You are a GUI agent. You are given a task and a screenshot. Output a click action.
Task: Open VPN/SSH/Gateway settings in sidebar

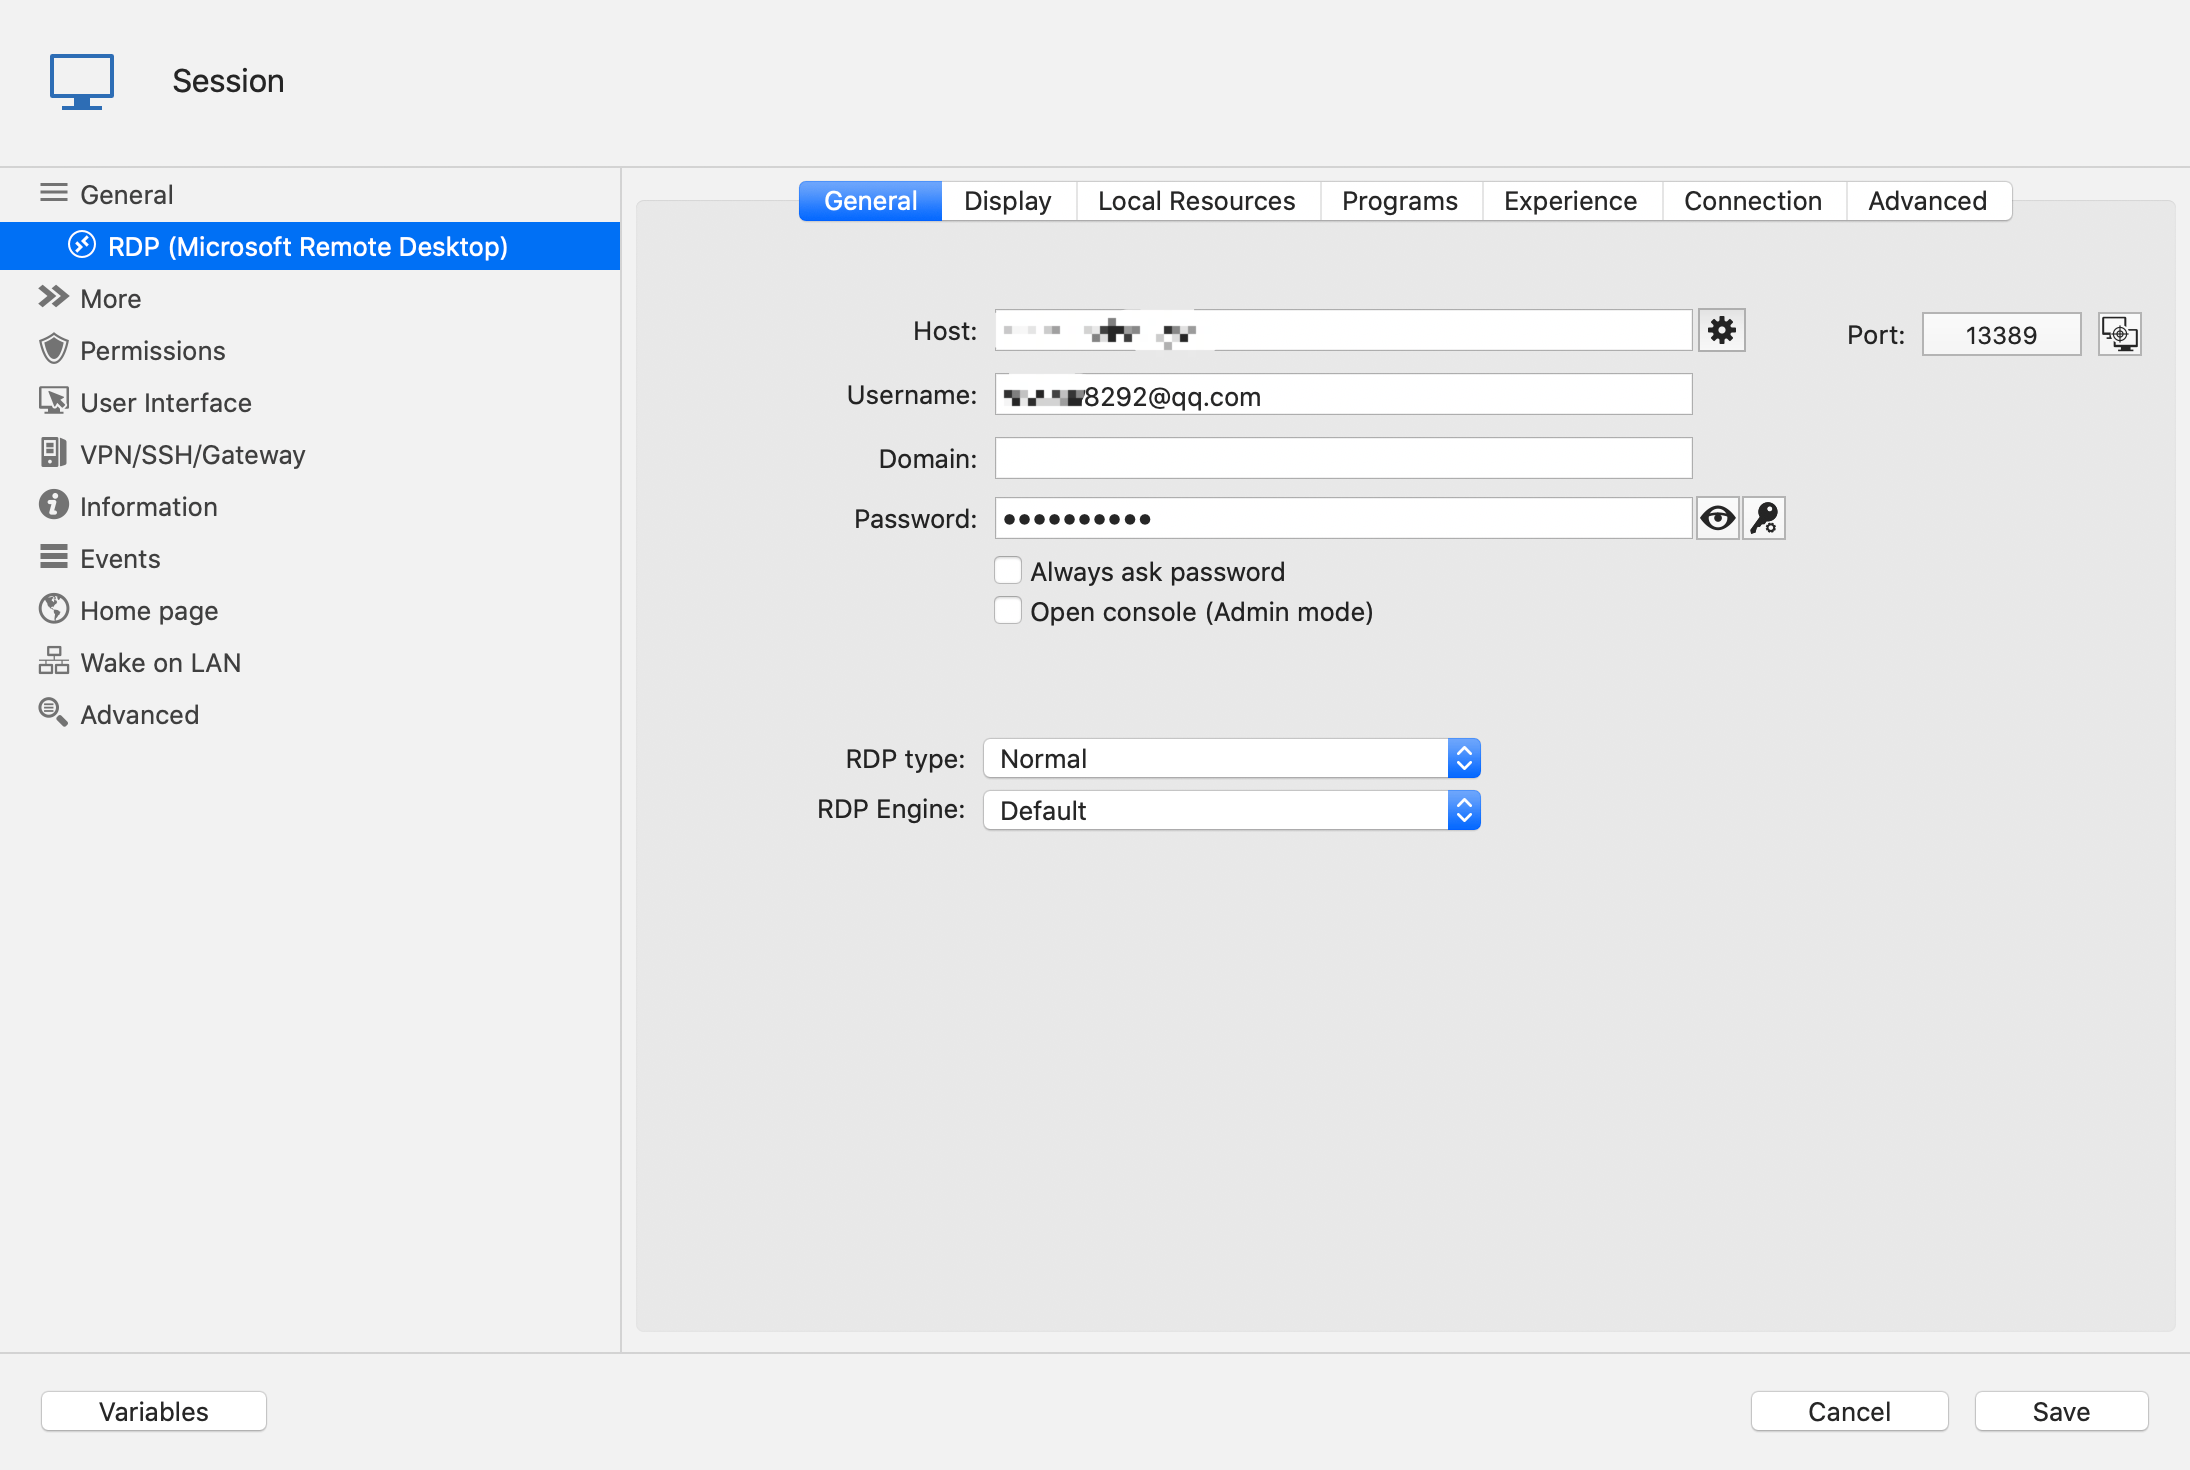[x=192, y=455]
